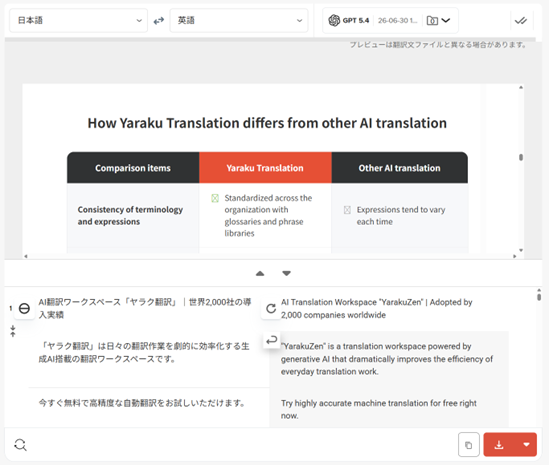Expand the chevron beside the folder icon

click(446, 20)
